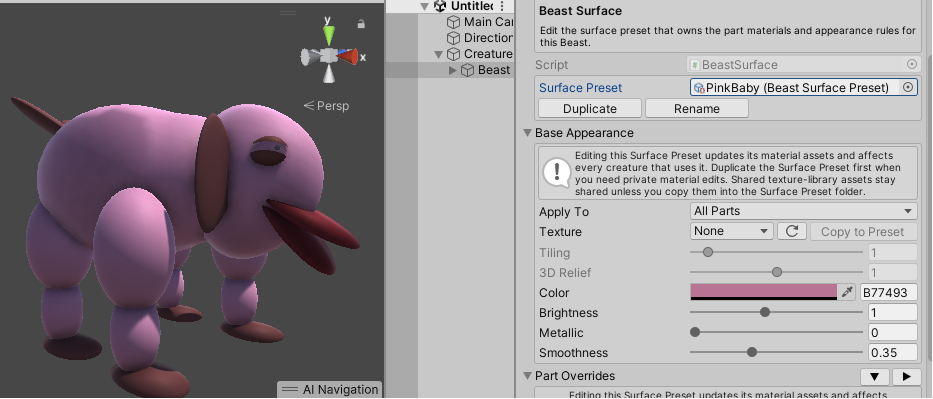The width and height of the screenshot is (933, 399).
Task: Open the Untitled scene options menu
Action: click(x=502, y=6)
